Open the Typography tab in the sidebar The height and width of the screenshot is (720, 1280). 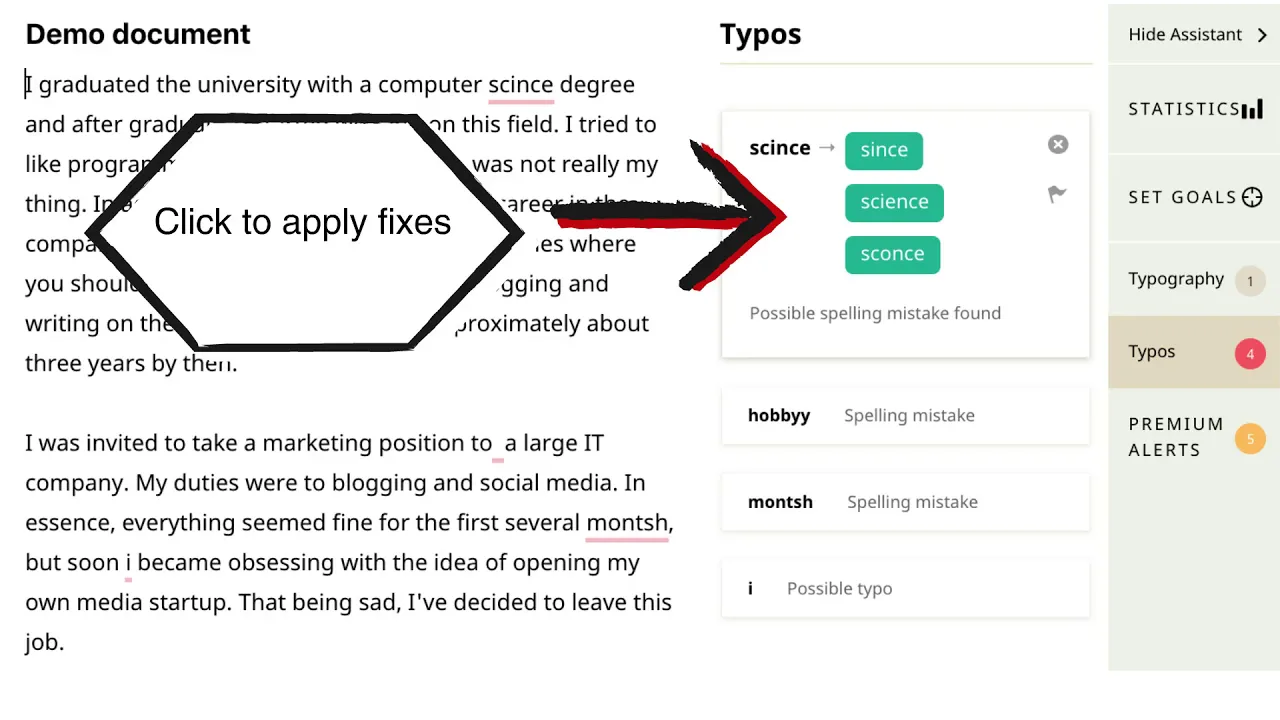(x=1176, y=279)
